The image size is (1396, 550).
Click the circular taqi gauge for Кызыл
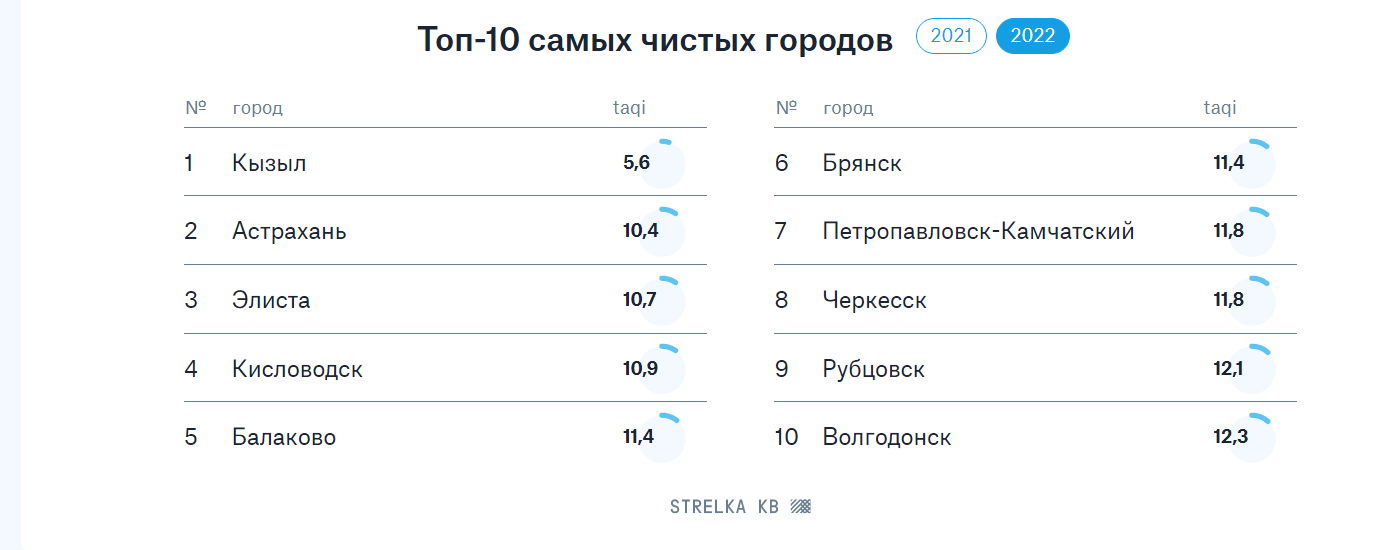click(x=661, y=164)
